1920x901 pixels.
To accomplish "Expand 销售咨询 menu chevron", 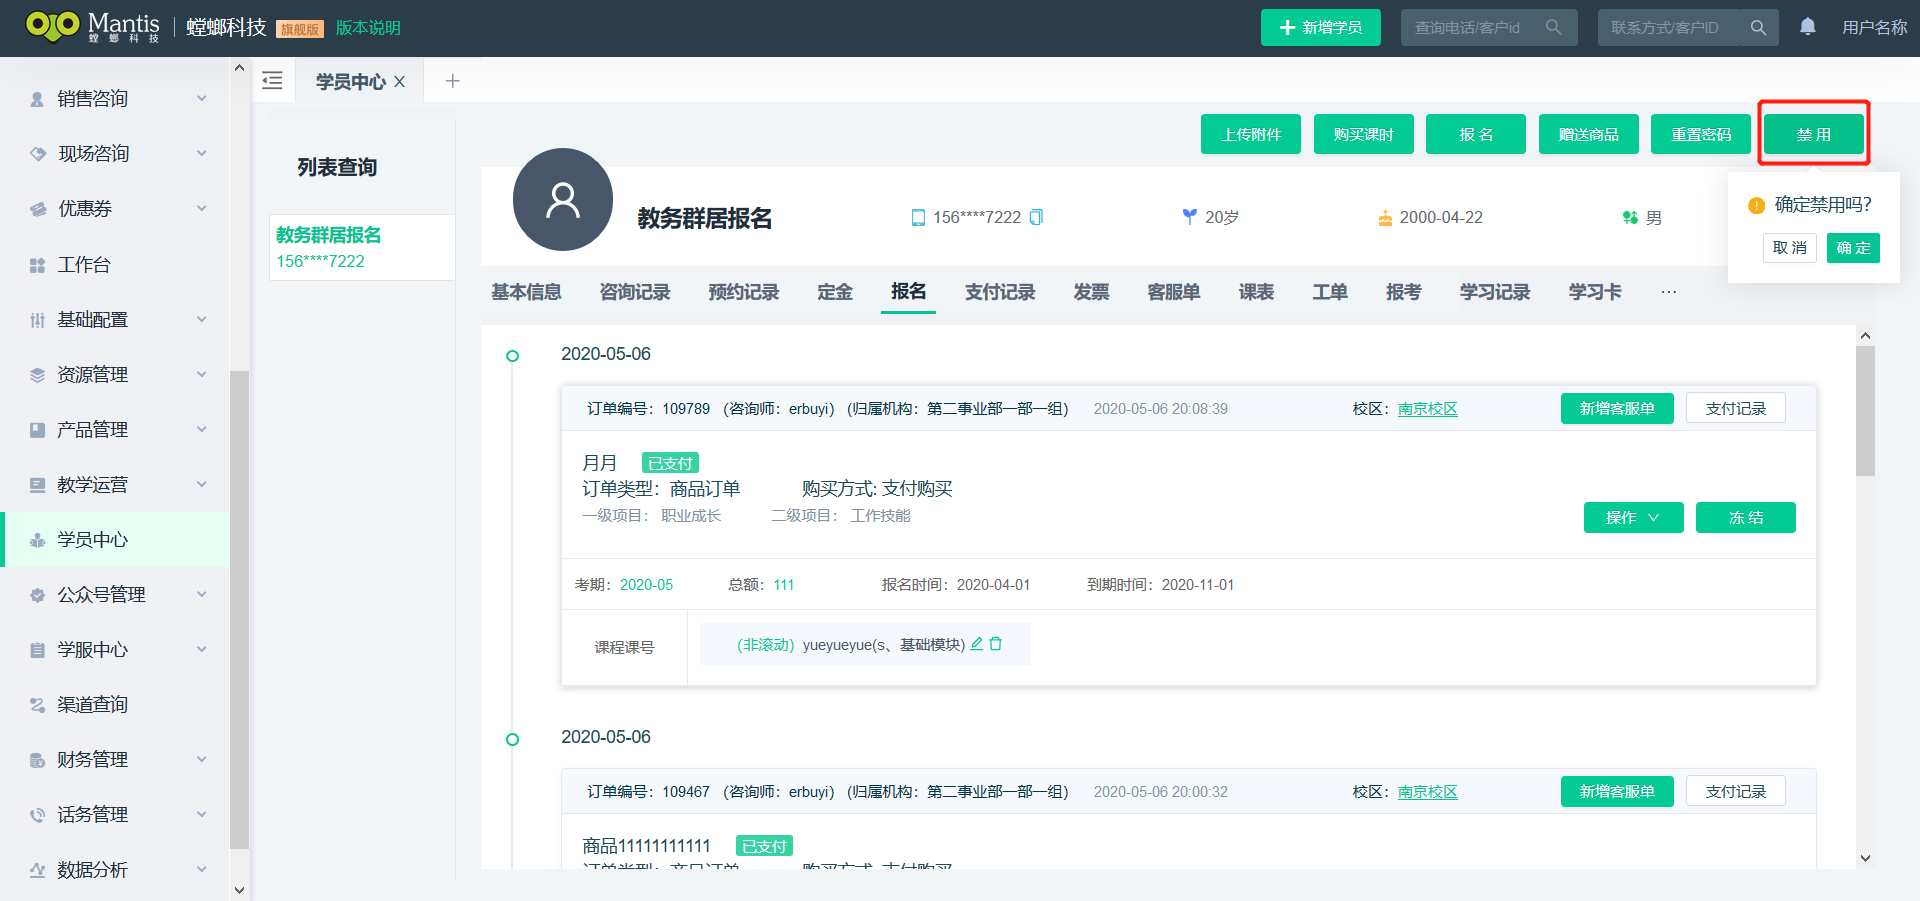I will (x=201, y=98).
